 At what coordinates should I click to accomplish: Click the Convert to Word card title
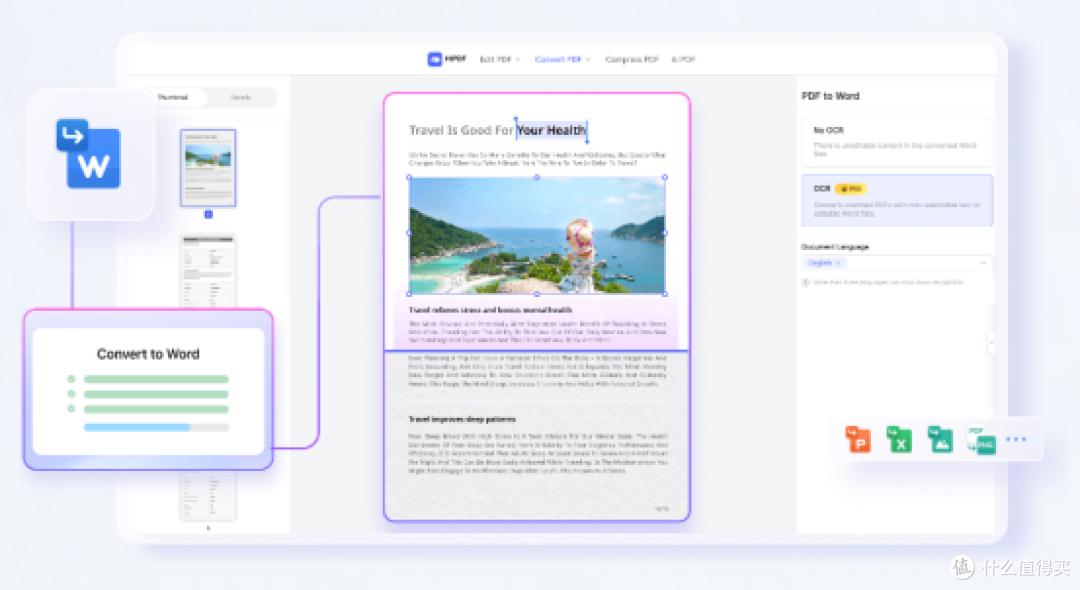click(148, 354)
